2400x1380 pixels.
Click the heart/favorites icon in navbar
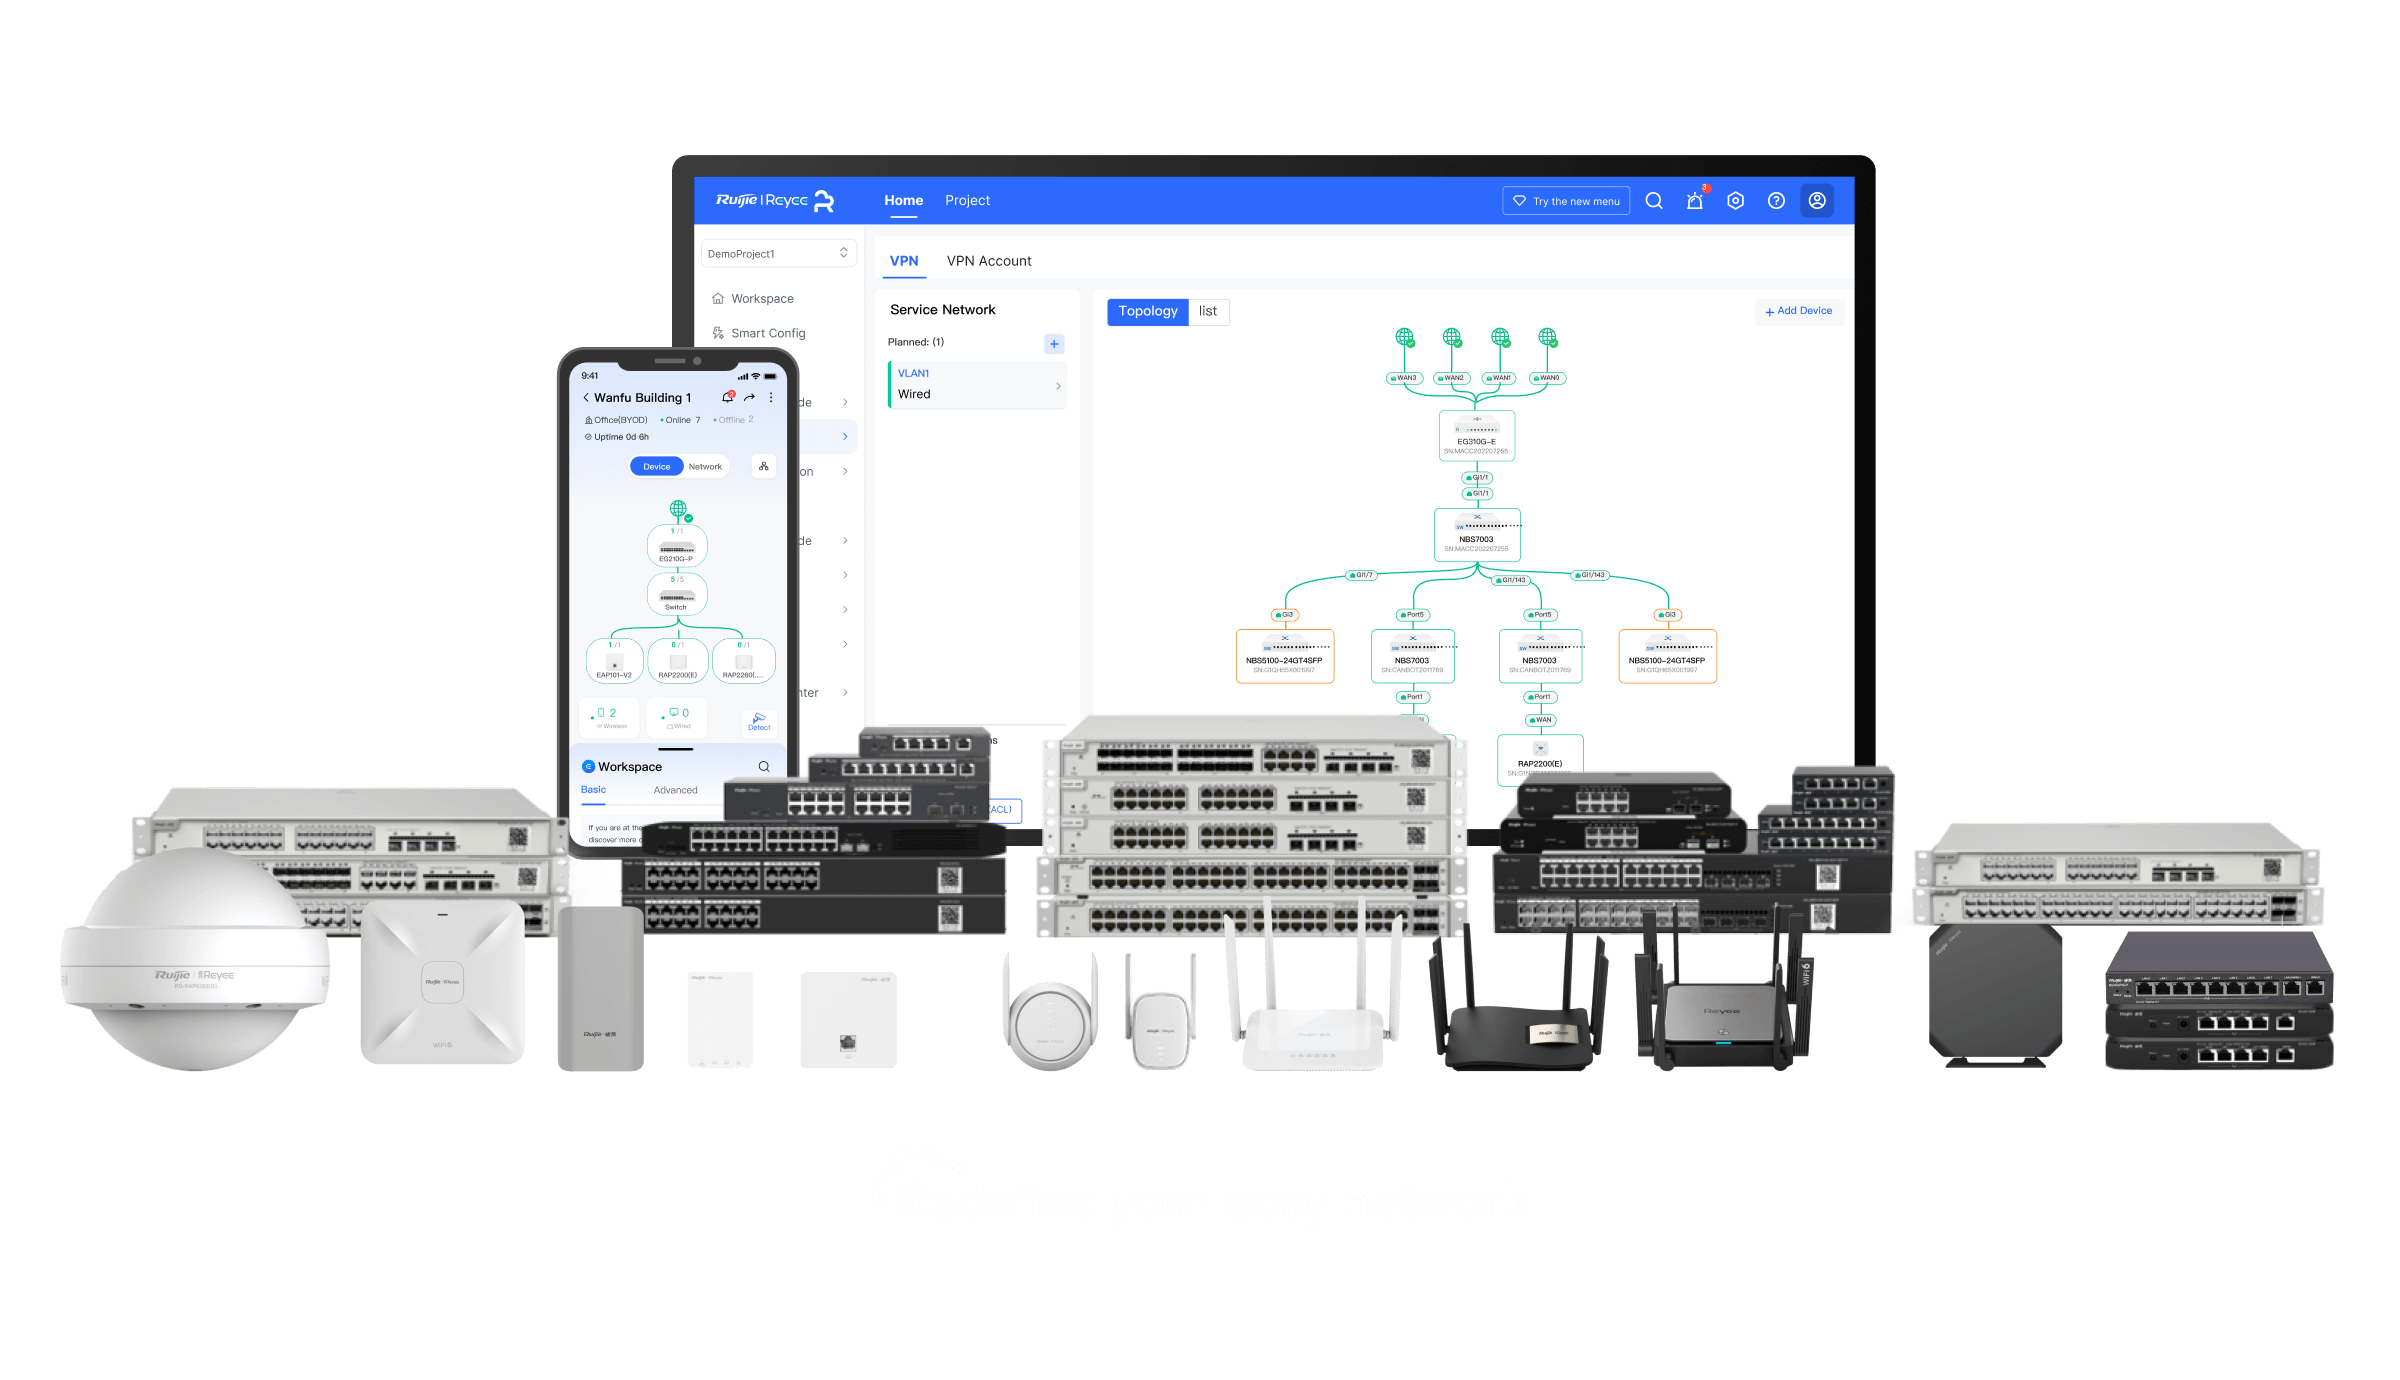click(x=1518, y=201)
